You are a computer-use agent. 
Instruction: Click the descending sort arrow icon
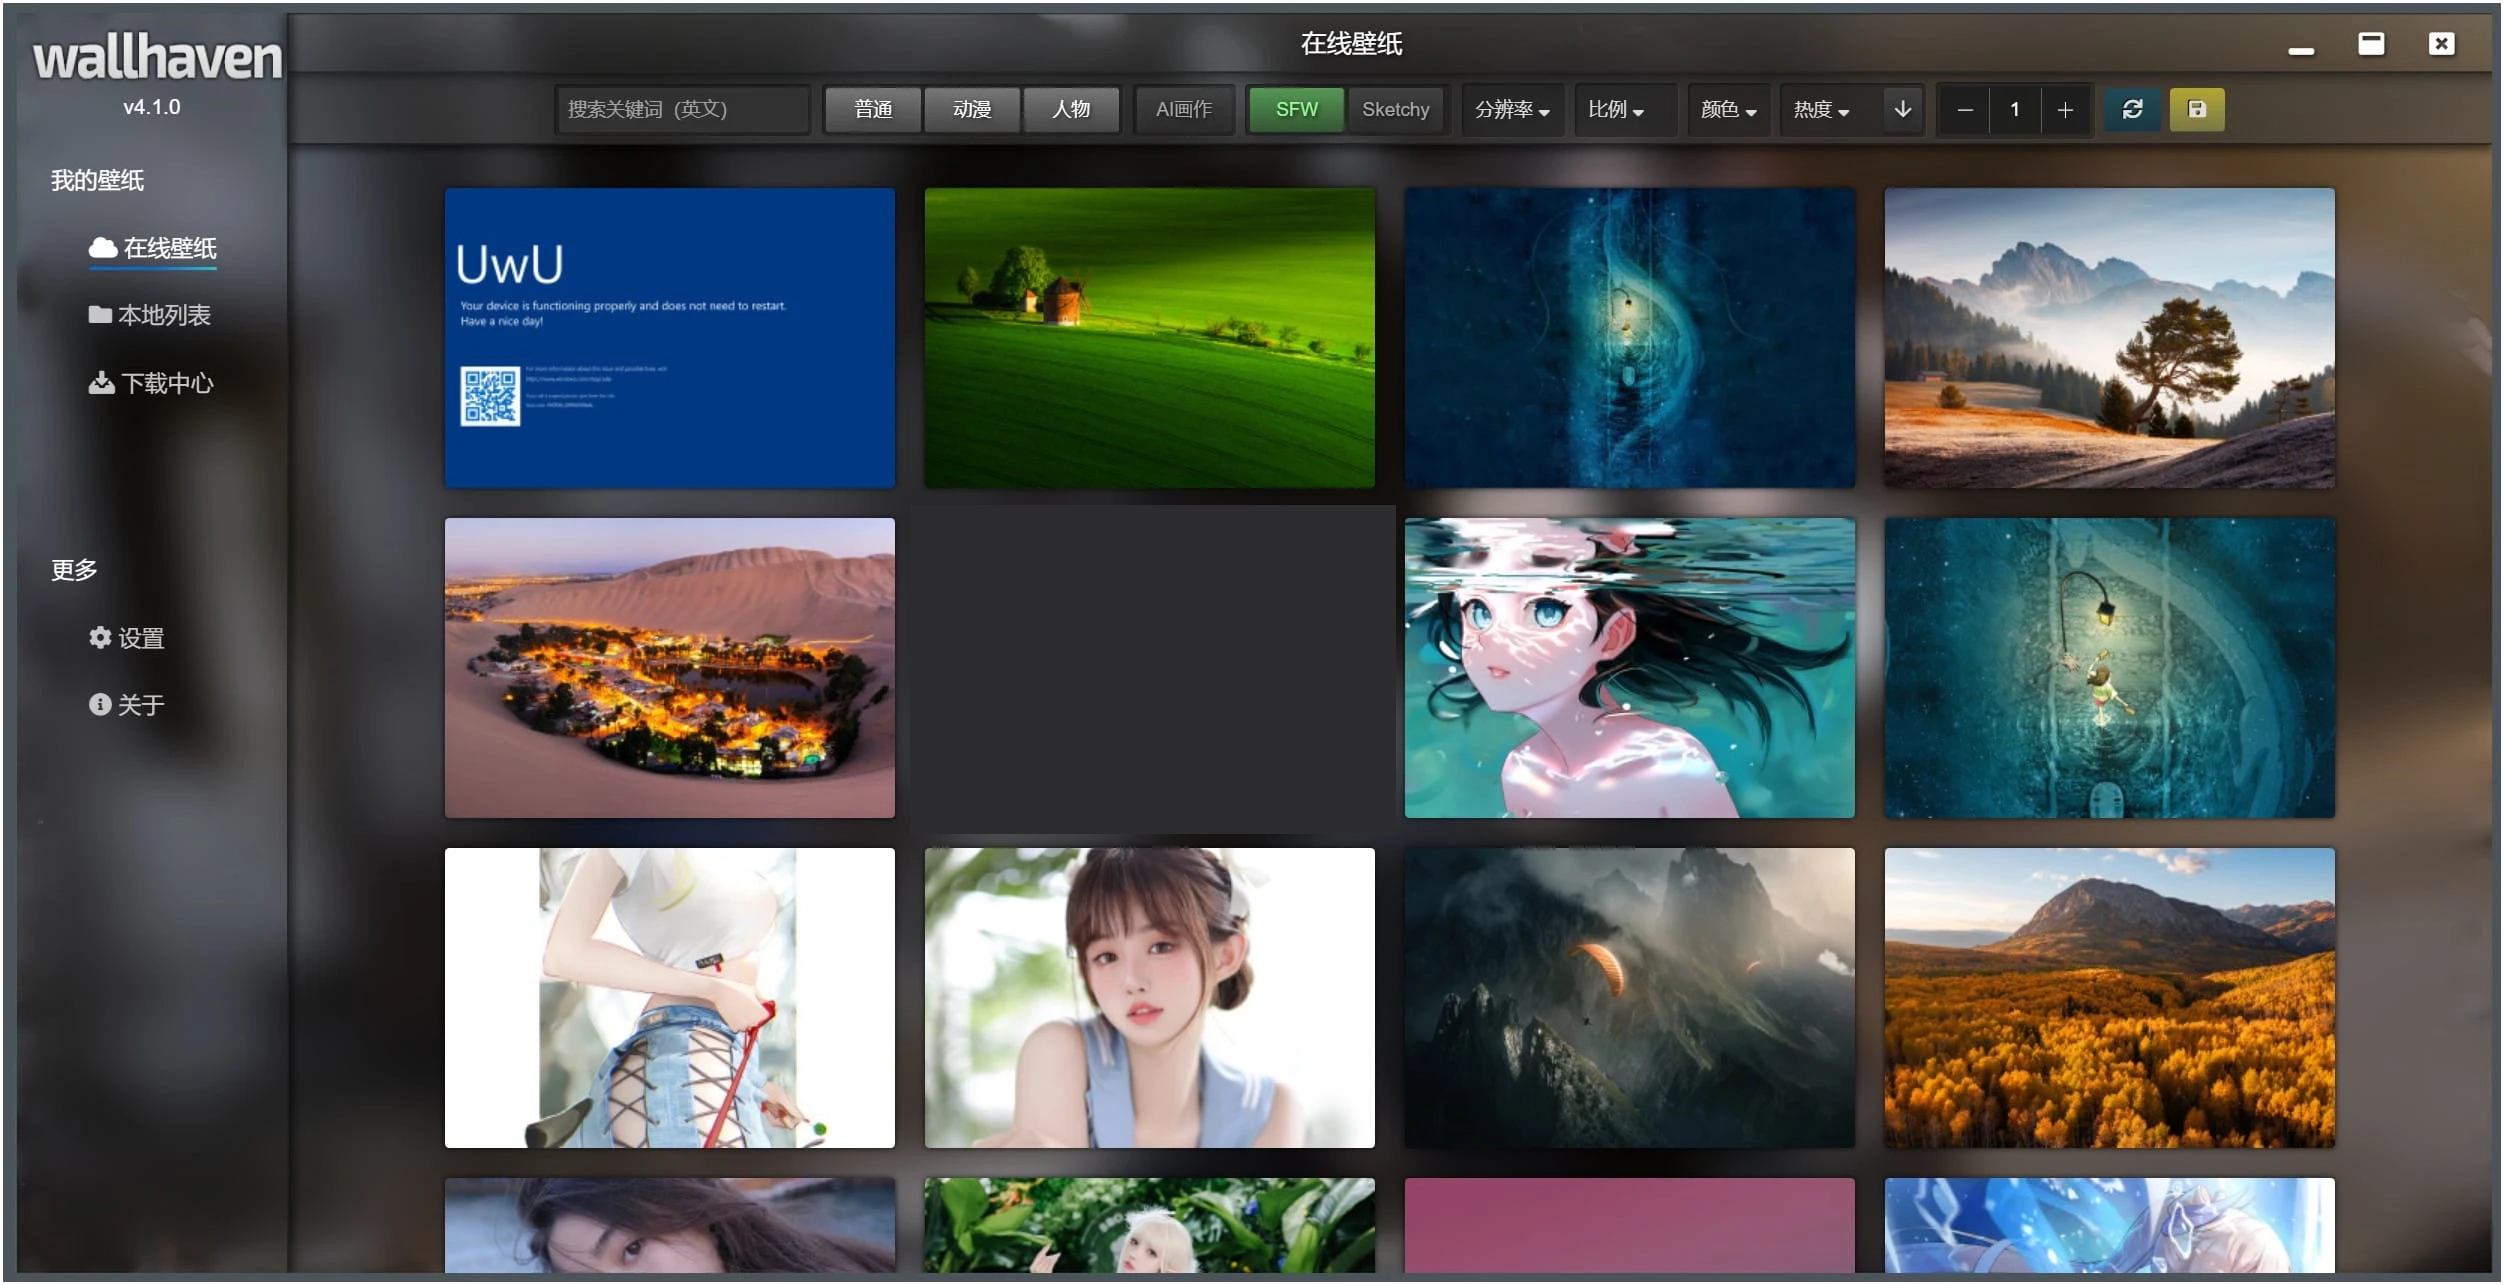point(1902,109)
